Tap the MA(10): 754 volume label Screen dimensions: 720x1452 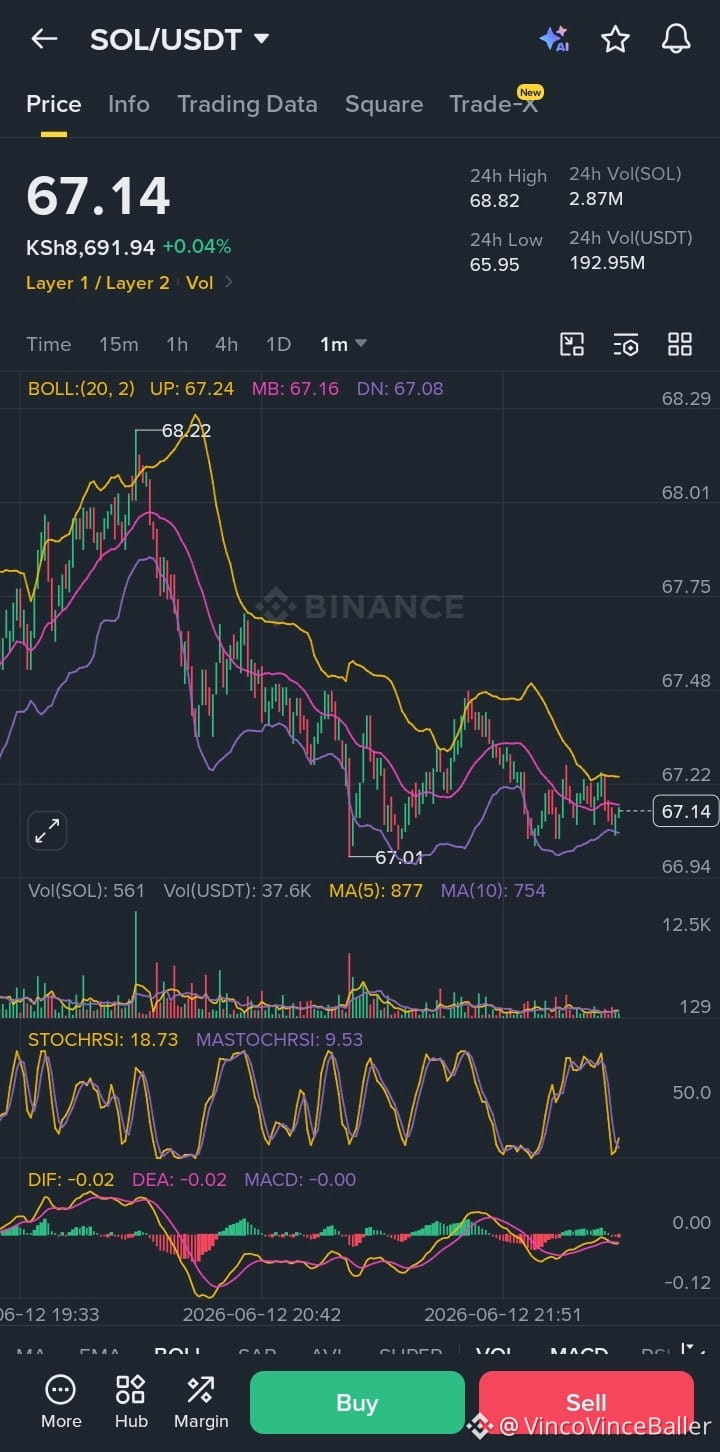(x=493, y=890)
